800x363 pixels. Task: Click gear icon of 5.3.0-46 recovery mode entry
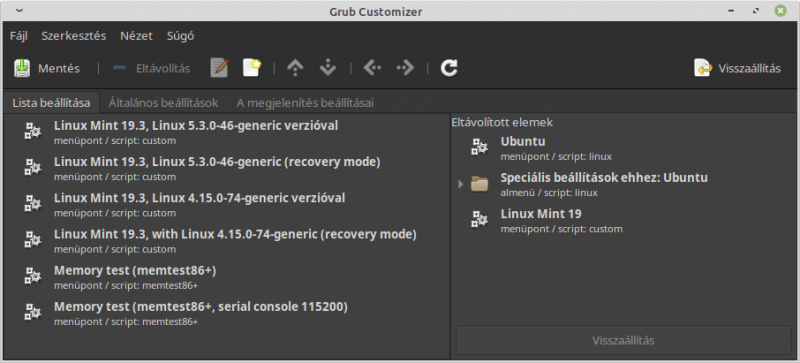pos(33,167)
